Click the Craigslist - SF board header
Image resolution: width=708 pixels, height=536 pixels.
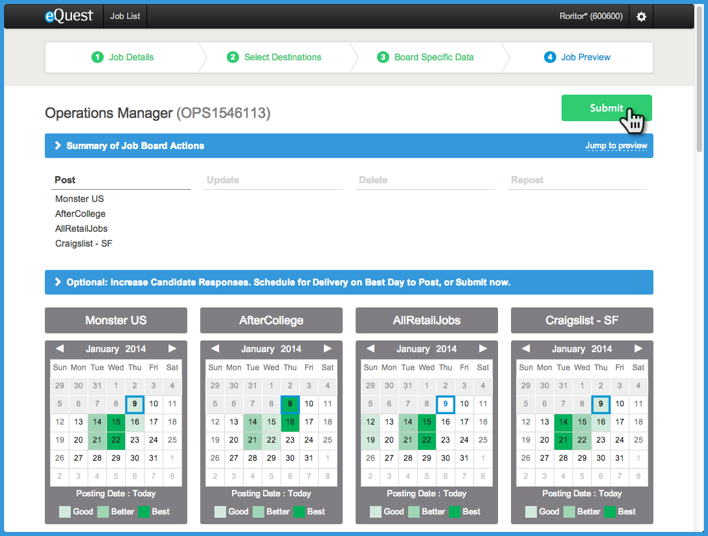[x=582, y=320]
